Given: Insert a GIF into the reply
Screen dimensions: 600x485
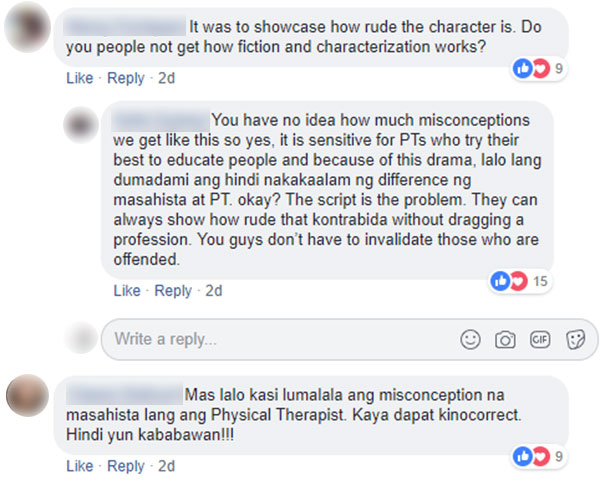Looking at the screenshot, I should pos(540,339).
